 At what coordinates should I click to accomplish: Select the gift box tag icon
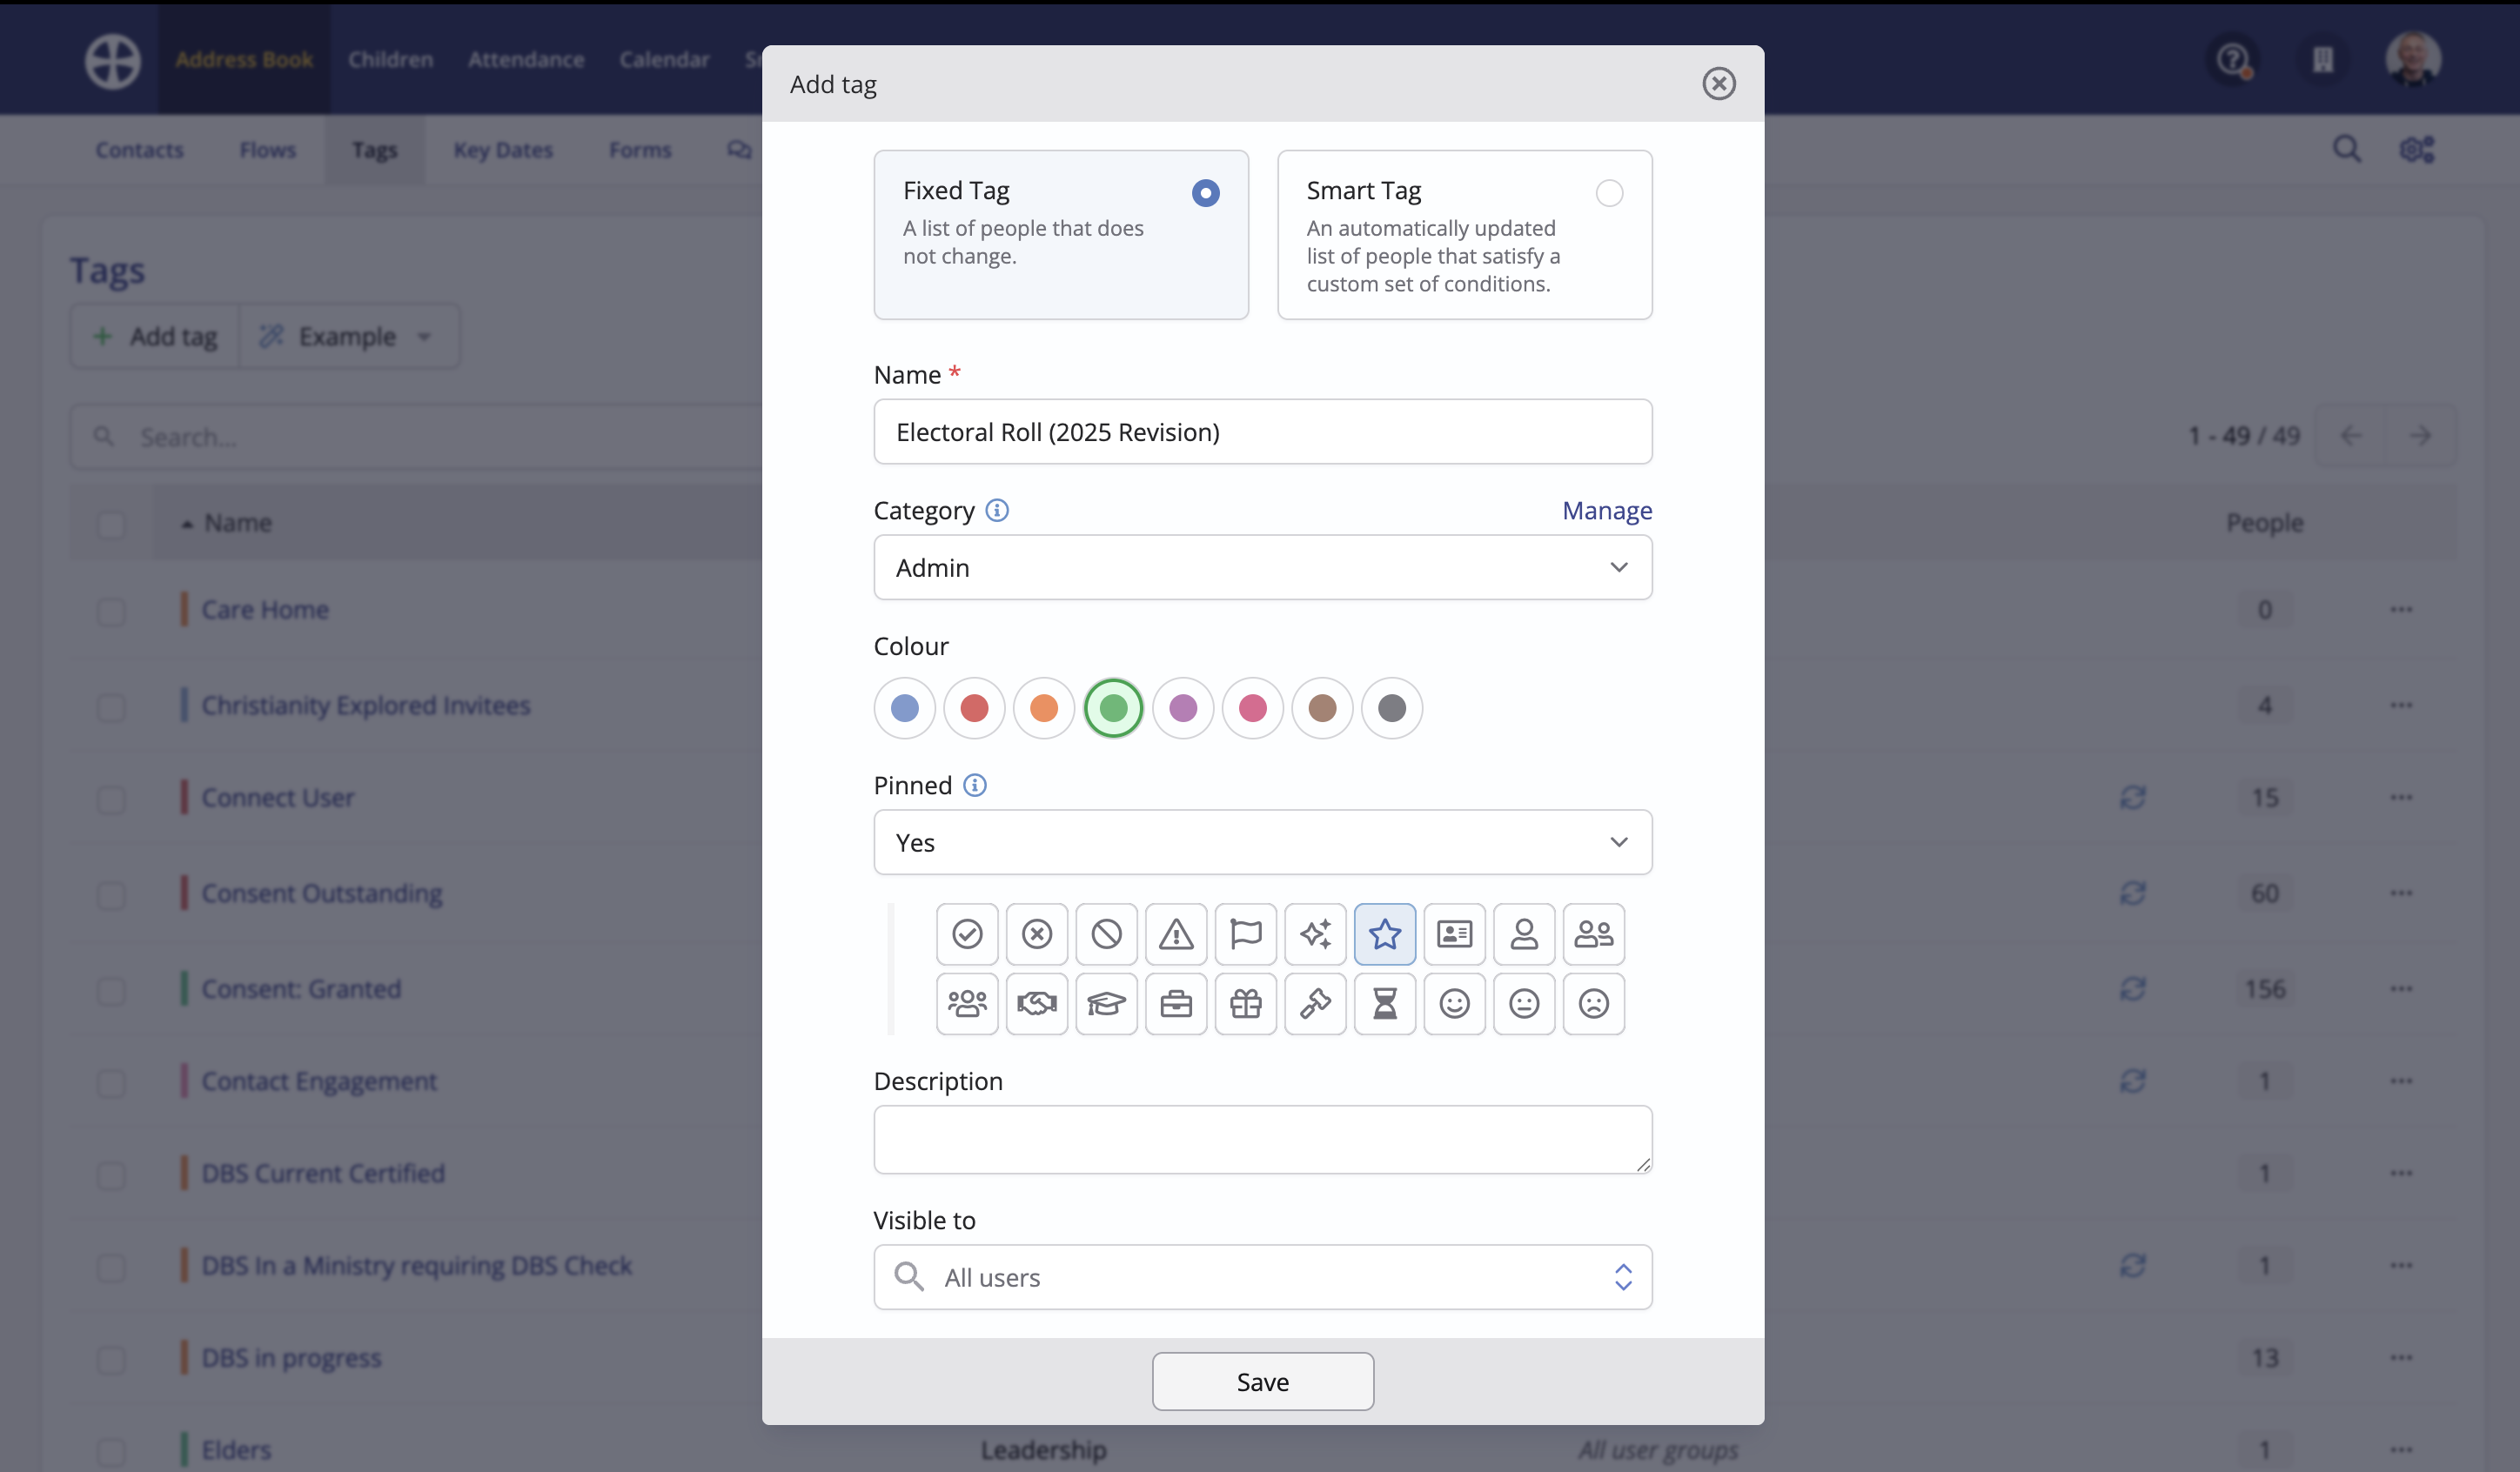[1246, 1003]
